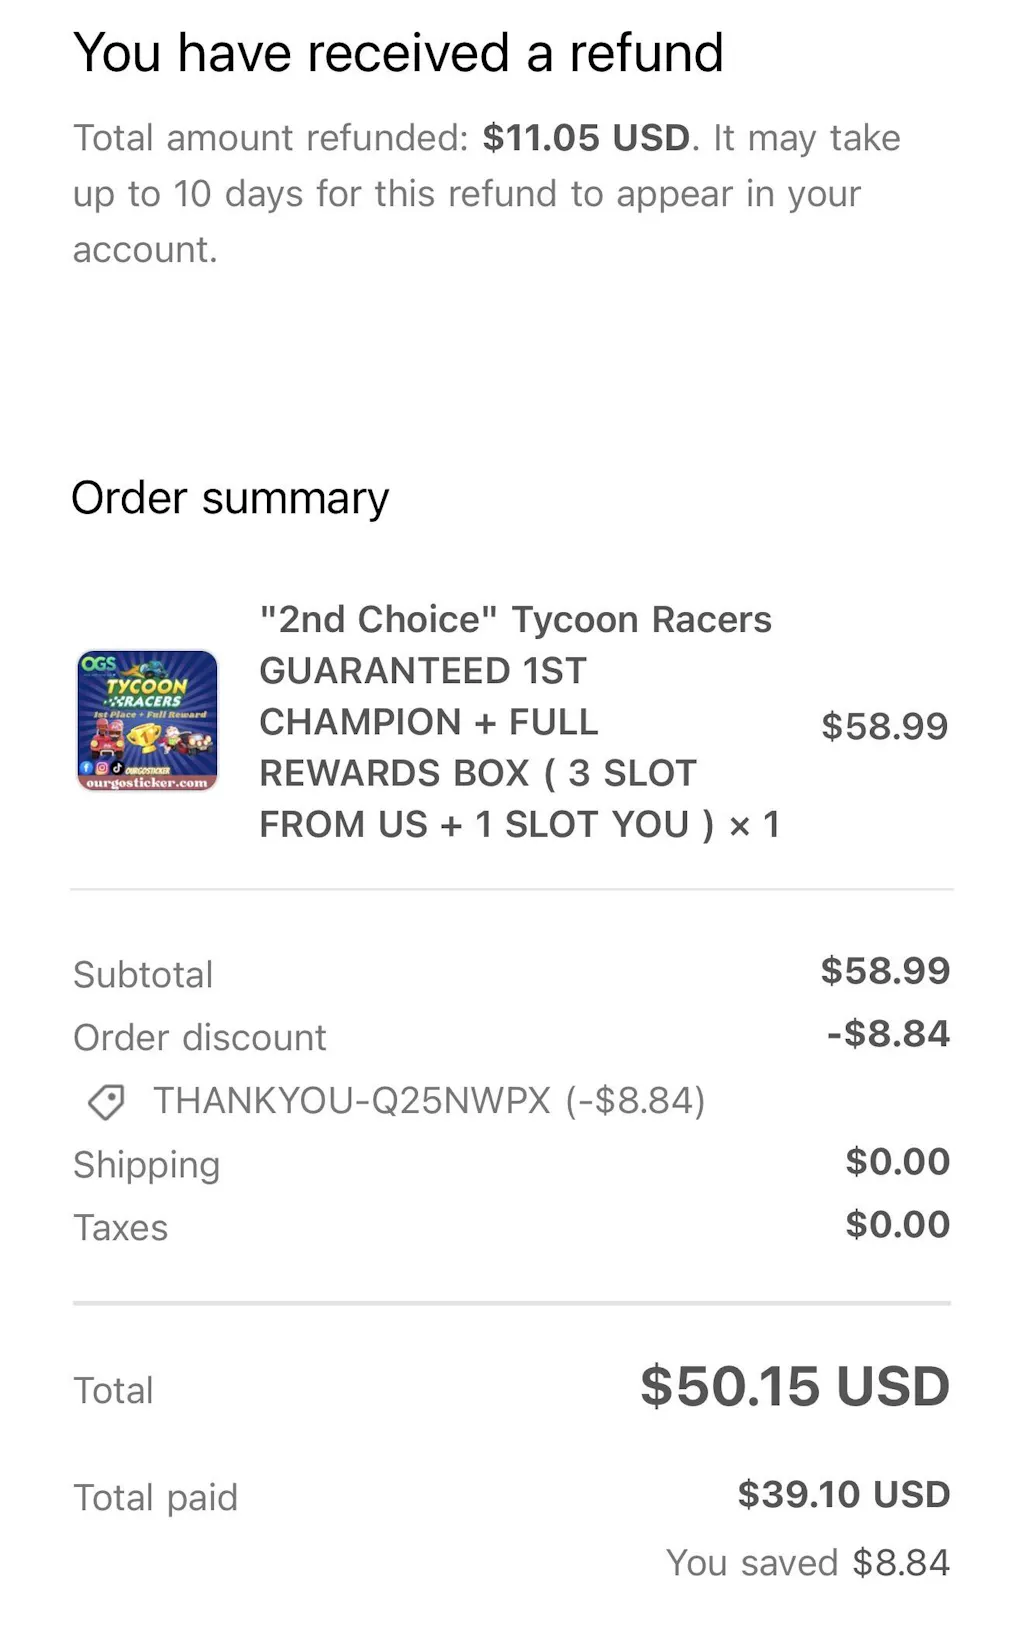Click the Total amount $50.15 USD
The height and width of the screenshot is (1629, 1024).
point(795,1387)
